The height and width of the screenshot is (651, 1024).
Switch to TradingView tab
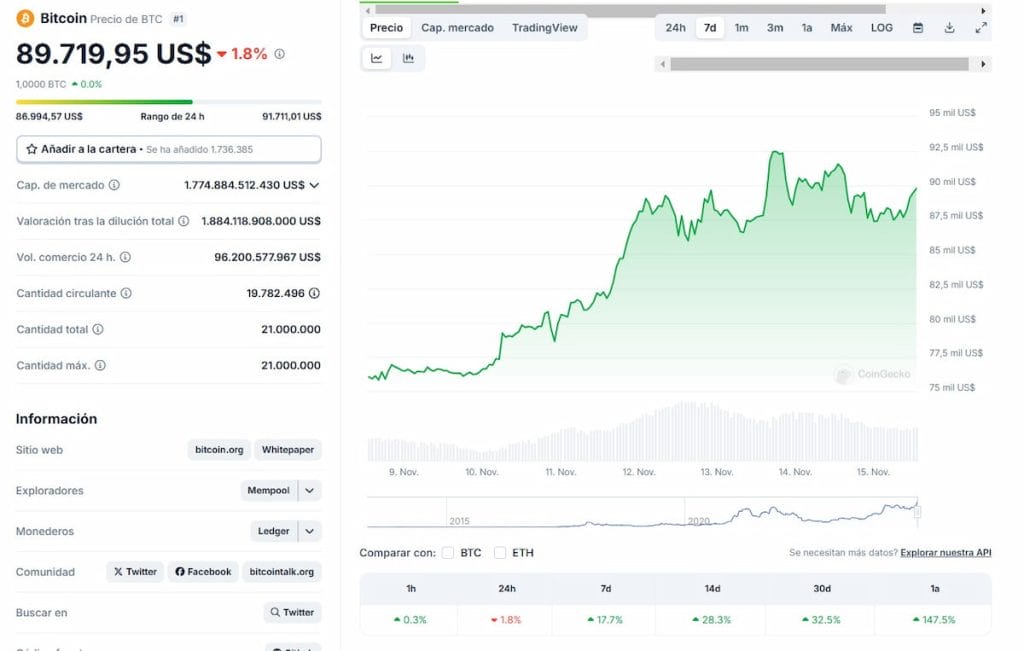(x=545, y=28)
